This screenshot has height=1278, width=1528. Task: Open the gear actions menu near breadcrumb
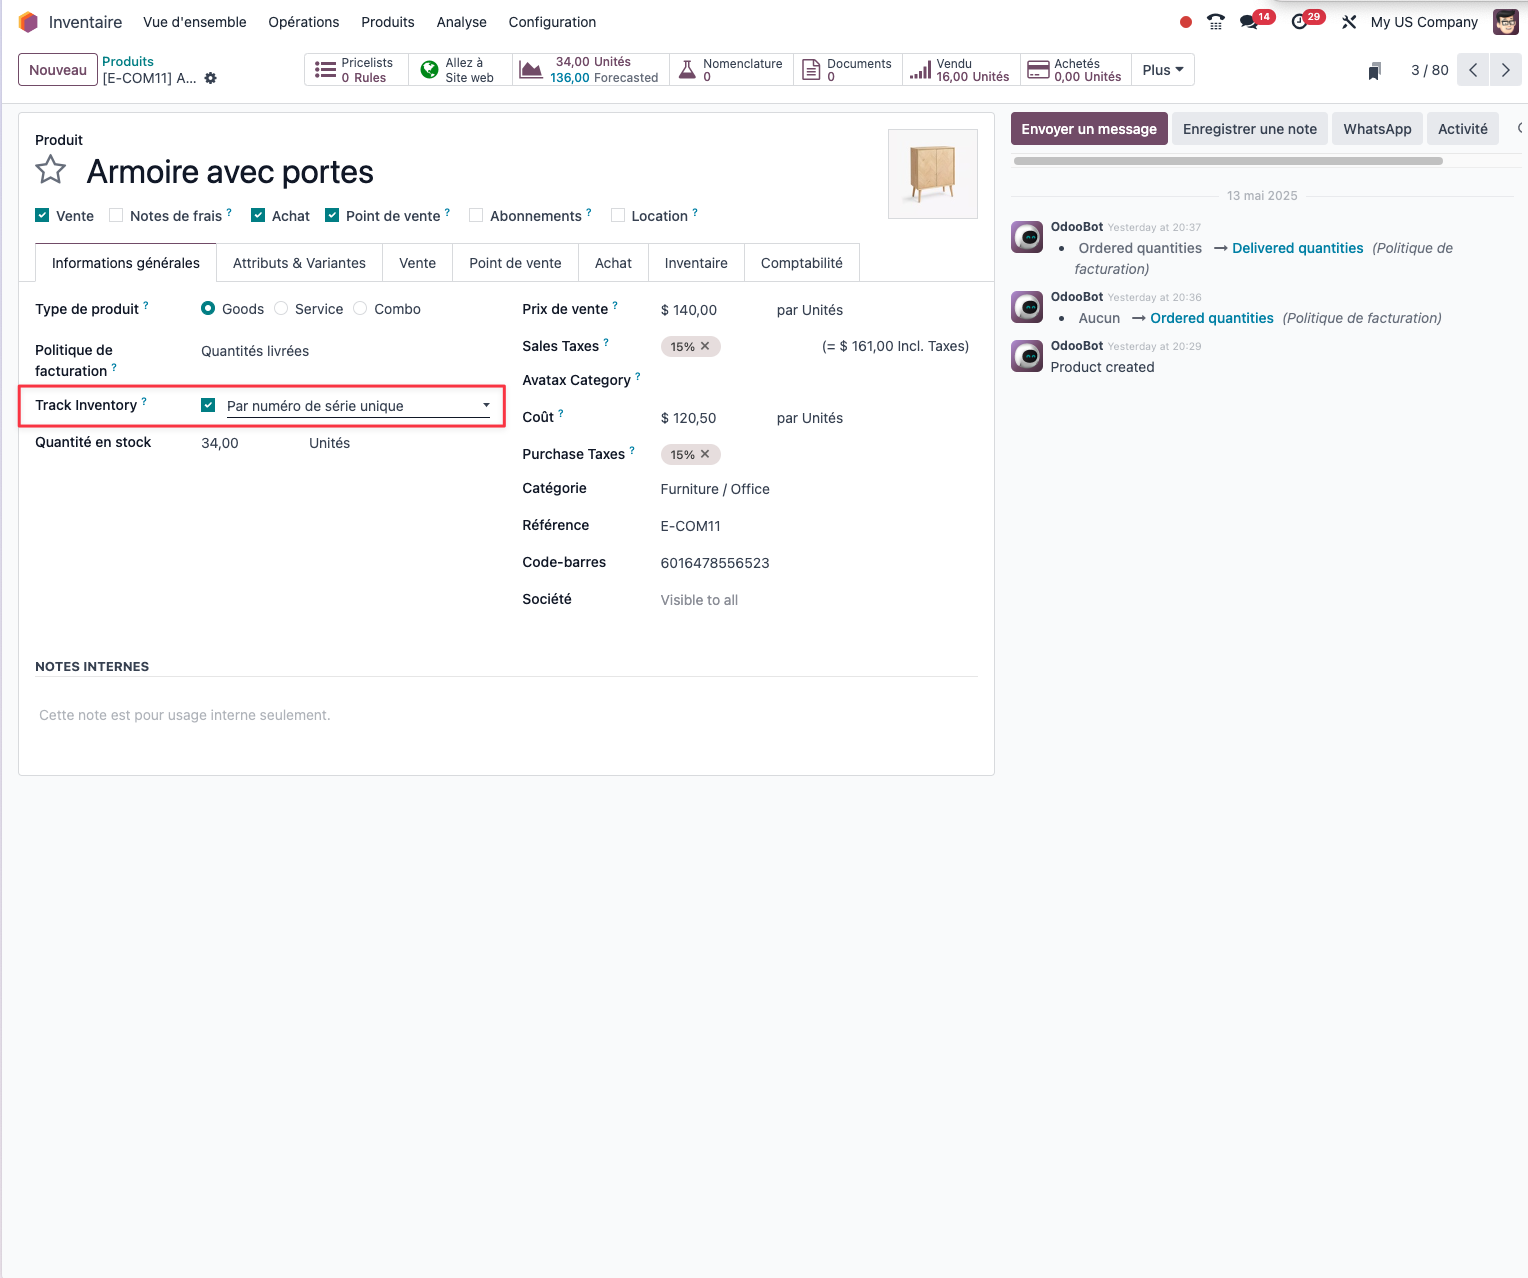[x=211, y=78]
